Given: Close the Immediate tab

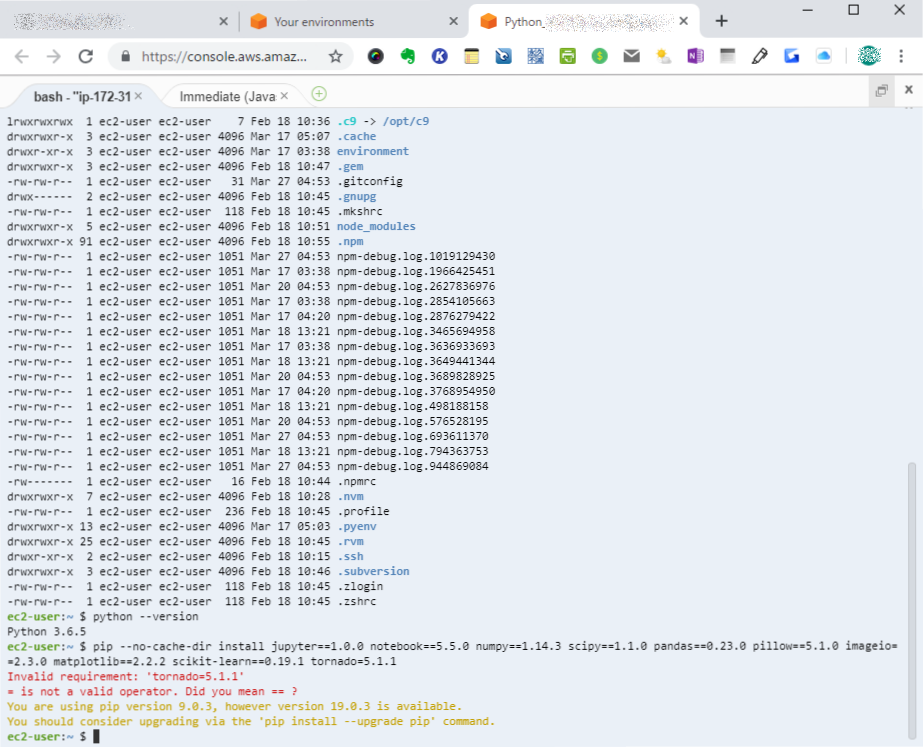Looking at the screenshot, I should pyautogui.click(x=285, y=96).
